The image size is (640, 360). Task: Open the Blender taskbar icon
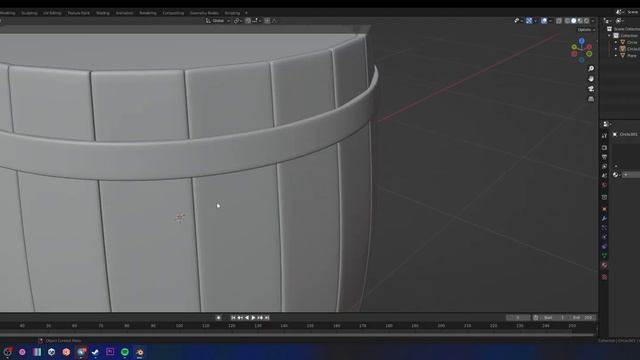tap(139, 352)
